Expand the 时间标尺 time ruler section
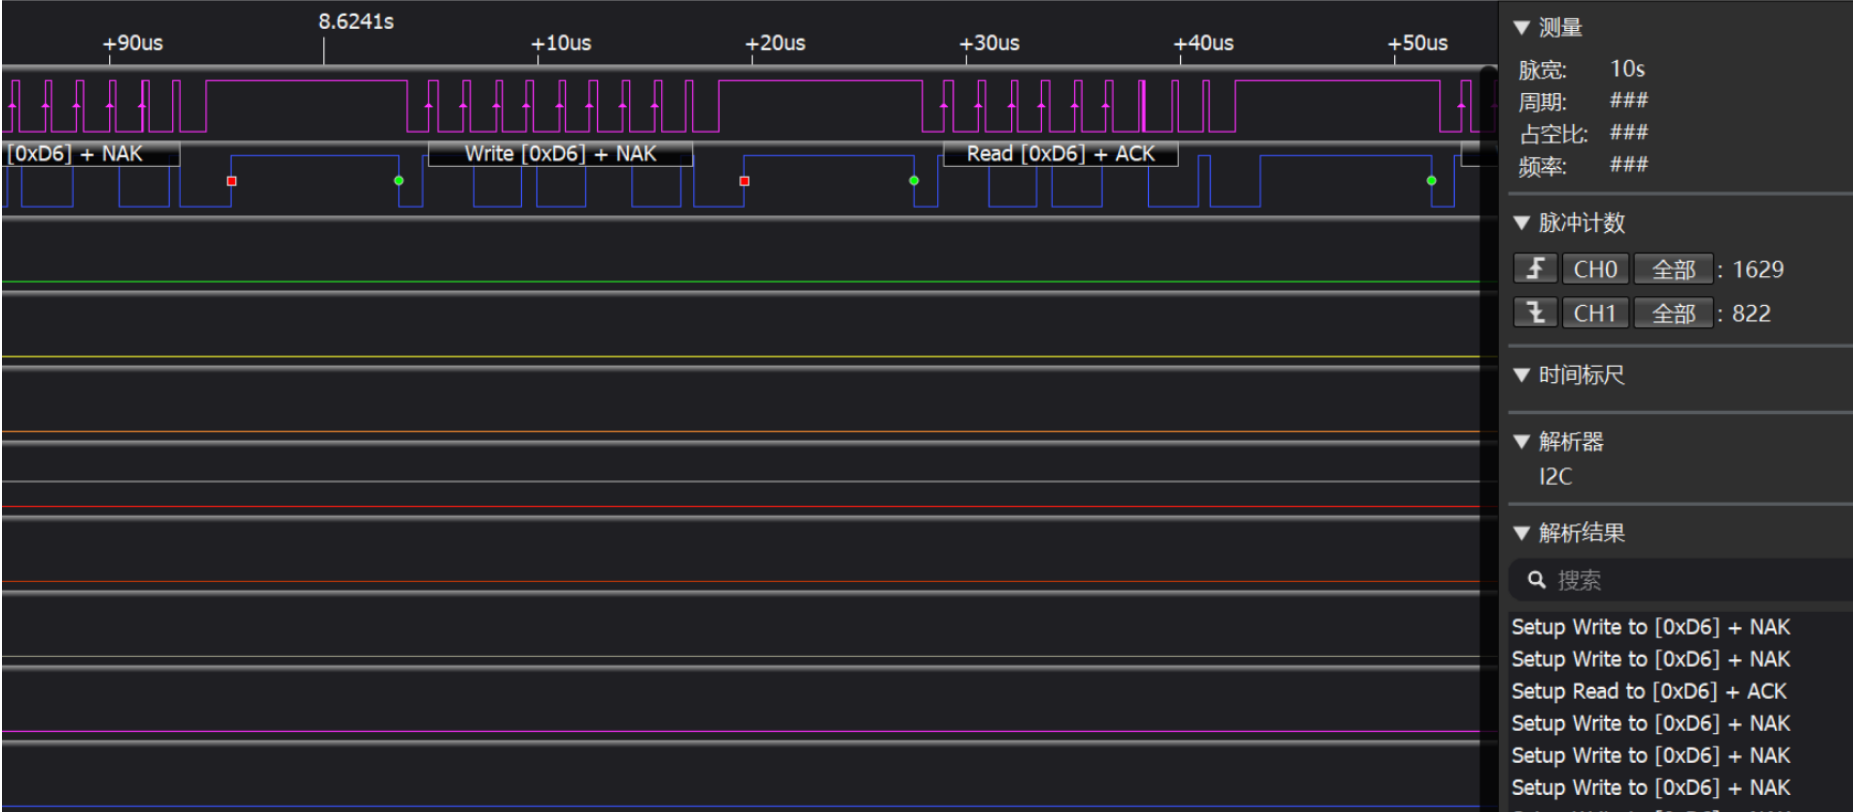Screen dimensions: 1853x812 pos(1522,375)
